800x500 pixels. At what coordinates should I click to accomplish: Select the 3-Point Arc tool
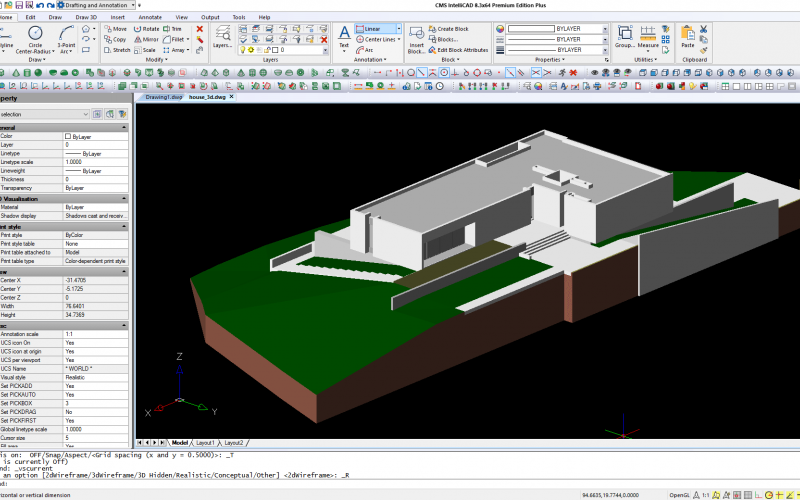pyautogui.click(x=66, y=40)
